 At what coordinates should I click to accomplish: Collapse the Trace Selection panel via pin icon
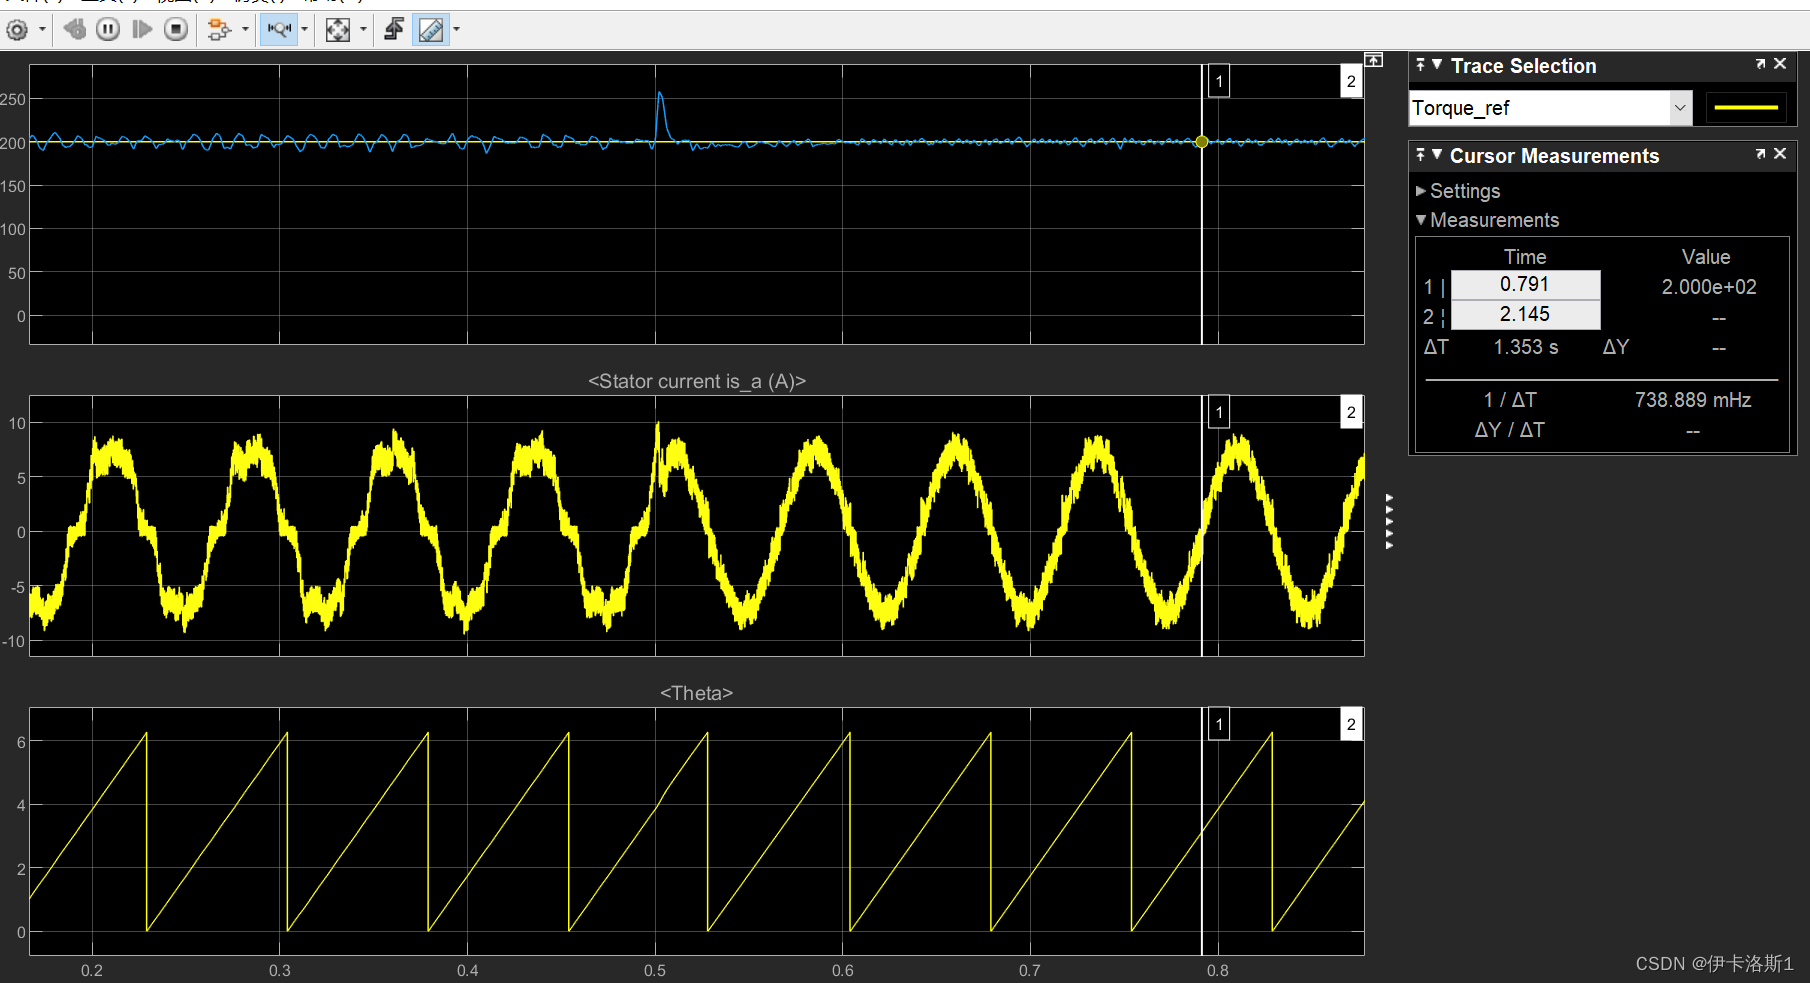pyautogui.click(x=1420, y=63)
